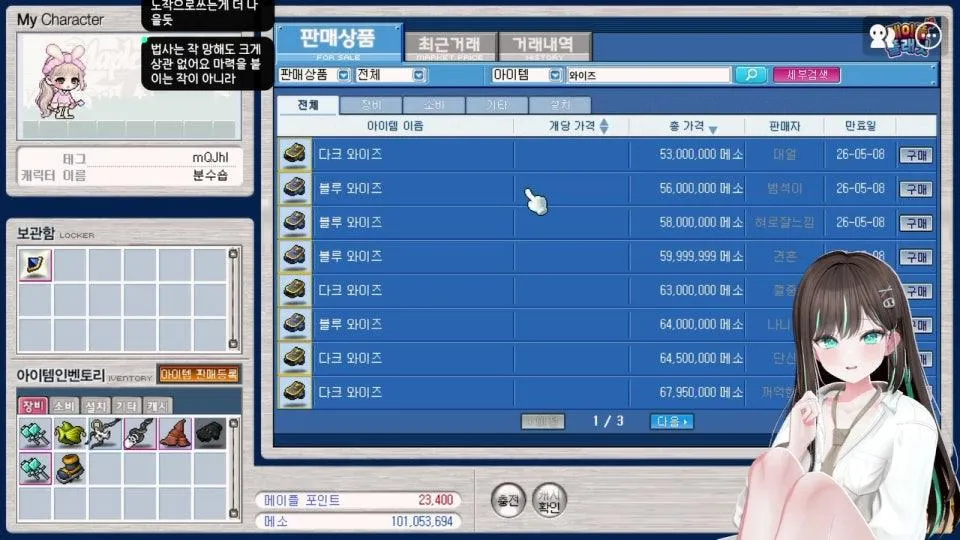Open the inventory 장비 tab
The image size is (960, 540).
[x=33, y=406]
